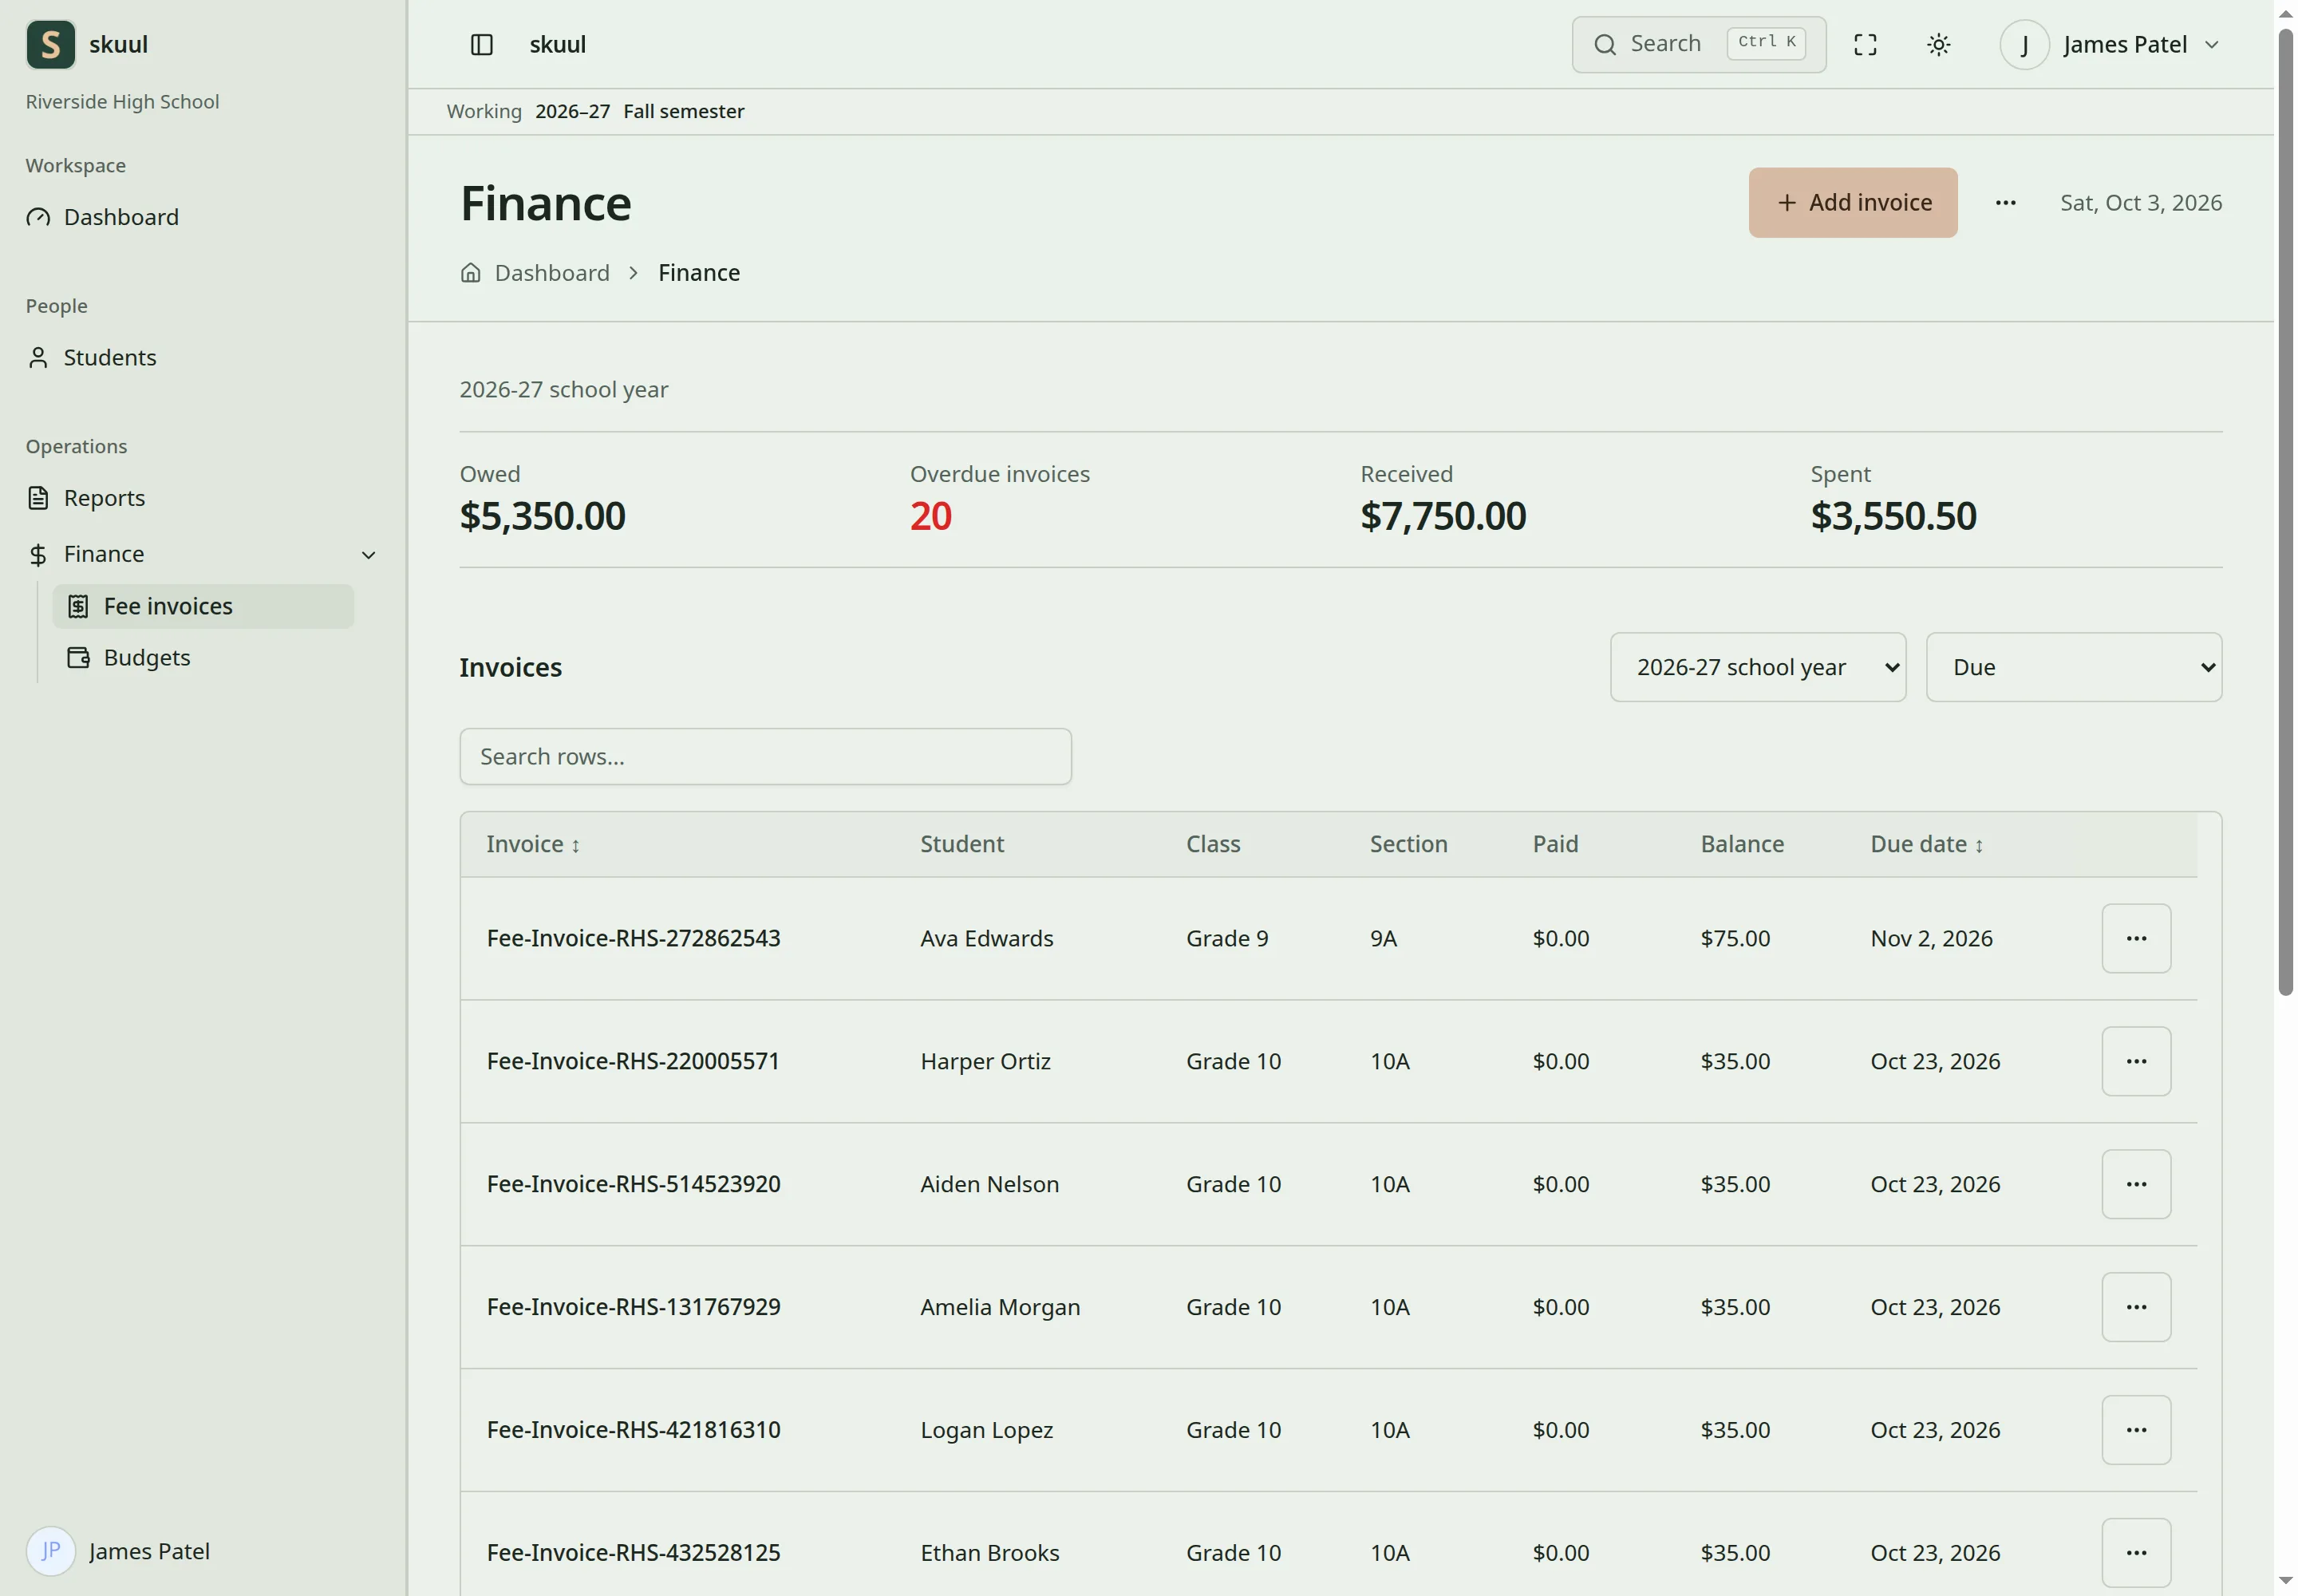Open row actions for Logan Lopez invoice

2135,1430
